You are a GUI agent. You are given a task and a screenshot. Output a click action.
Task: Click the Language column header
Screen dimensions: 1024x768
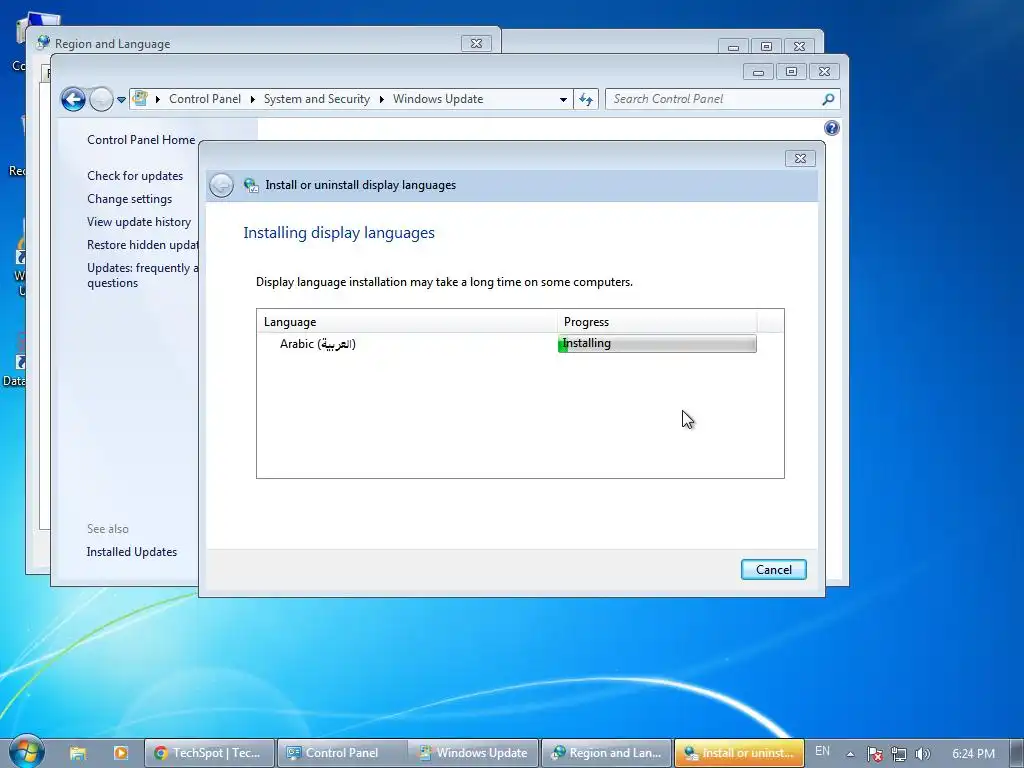(x=406, y=321)
